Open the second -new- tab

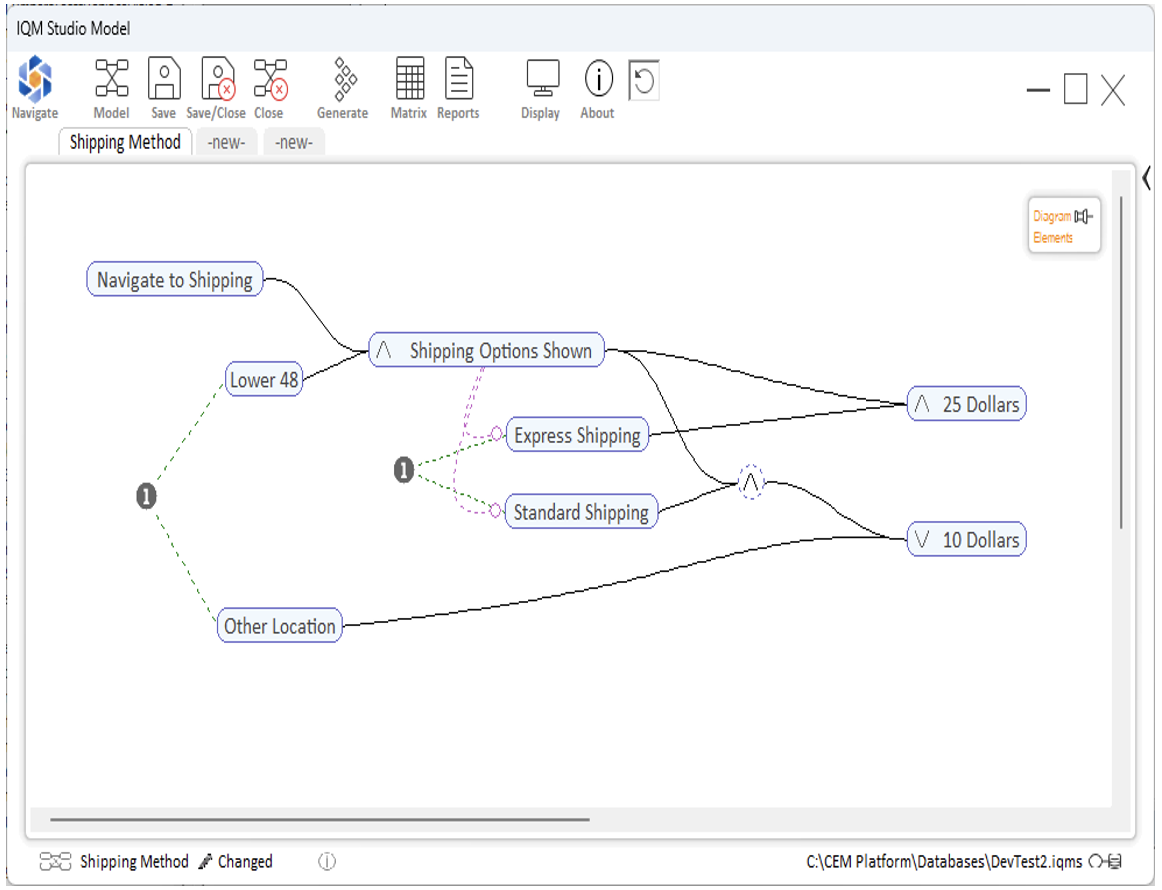click(294, 142)
